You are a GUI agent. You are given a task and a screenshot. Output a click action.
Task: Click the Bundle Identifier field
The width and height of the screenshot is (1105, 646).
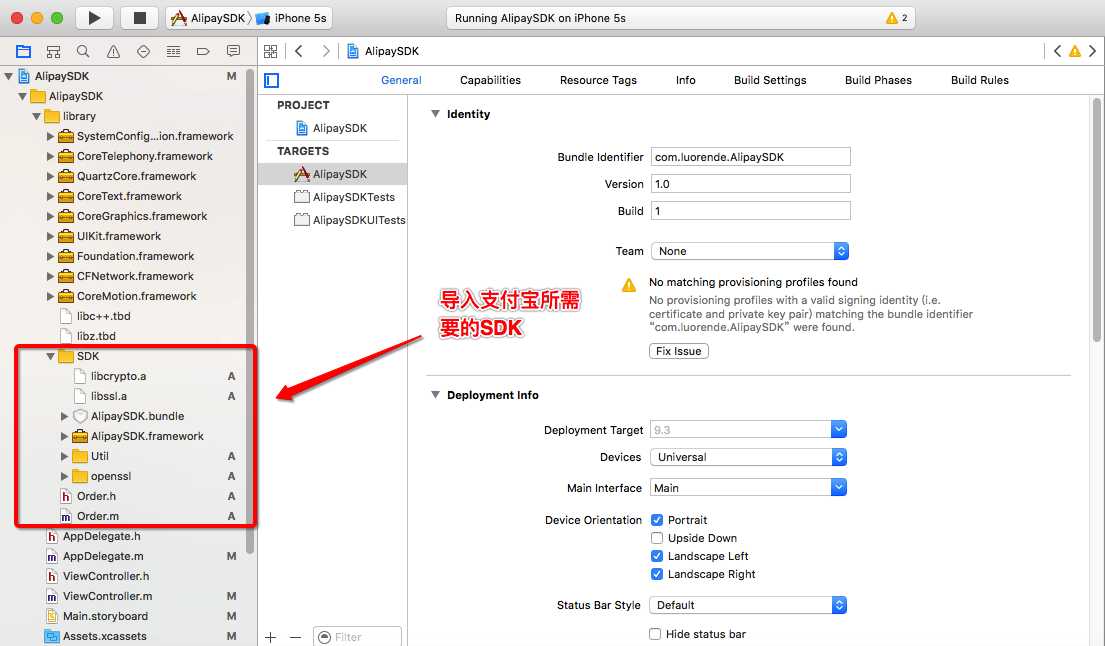click(x=751, y=156)
